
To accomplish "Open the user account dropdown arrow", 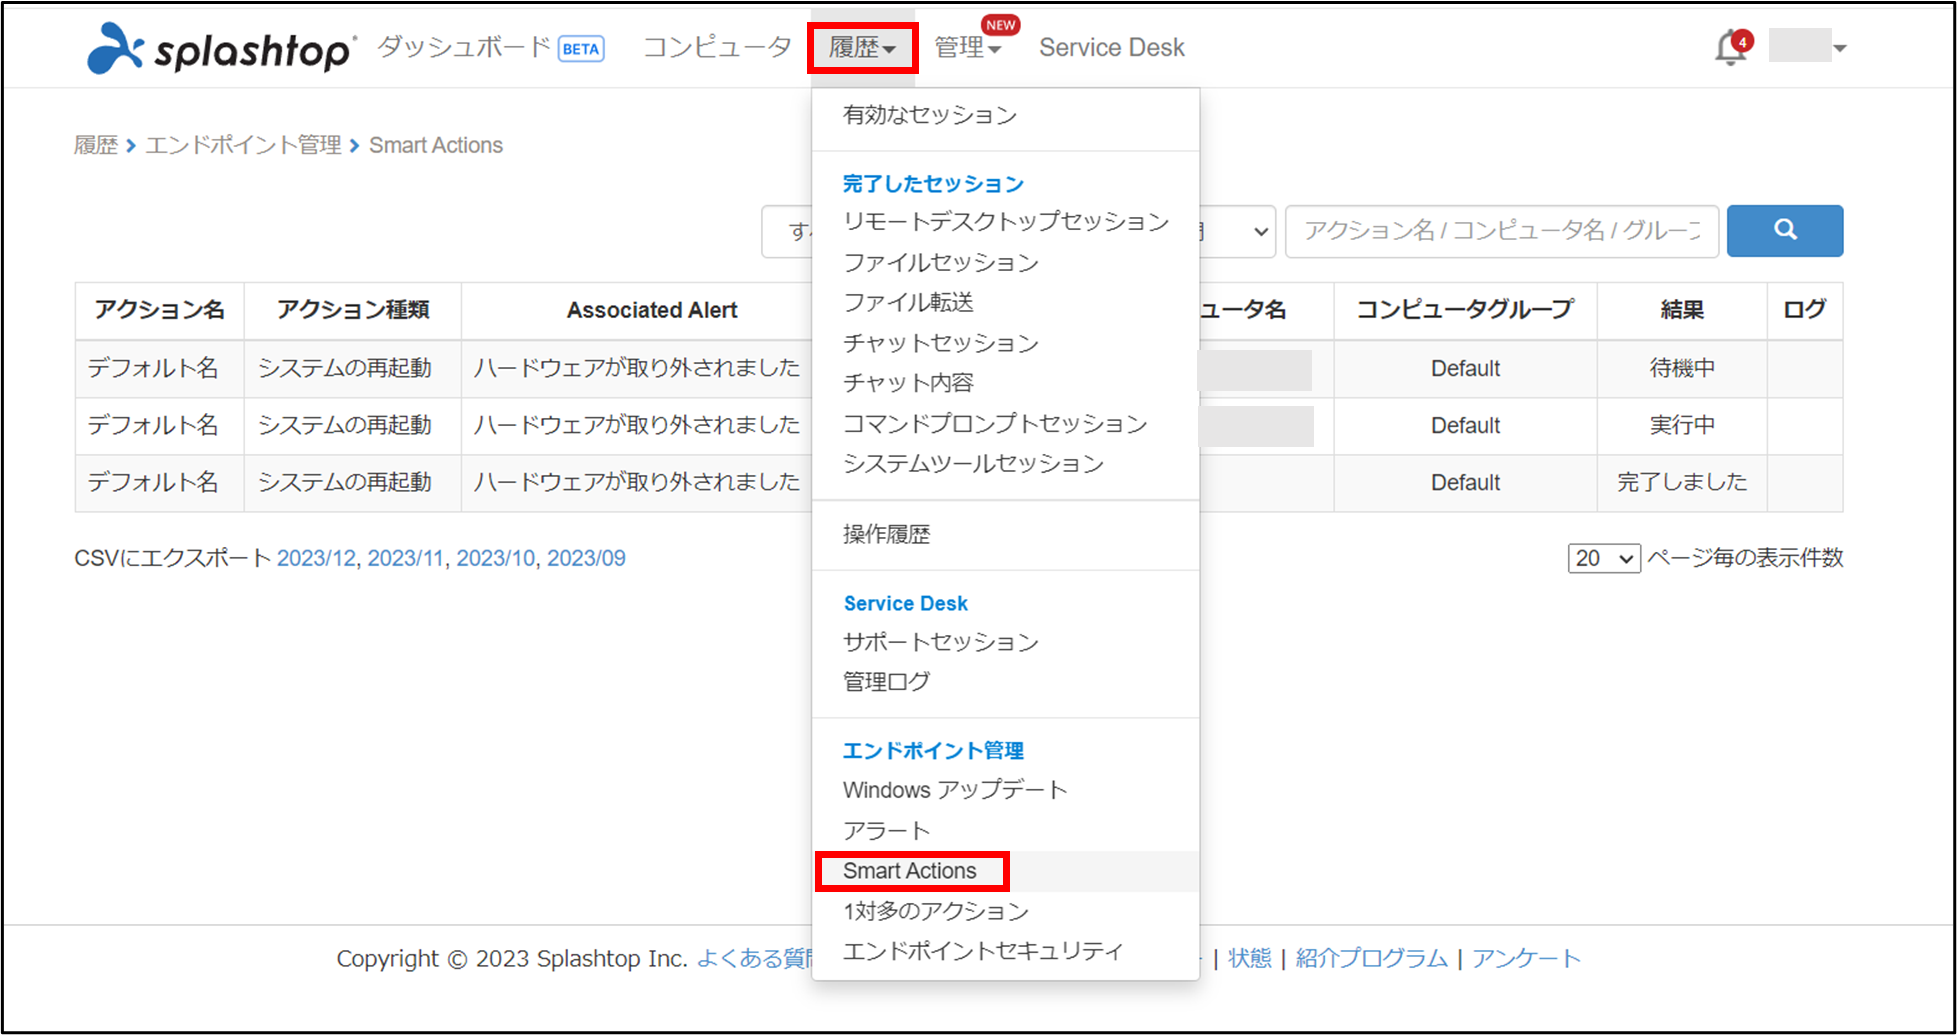I will [x=1839, y=48].
